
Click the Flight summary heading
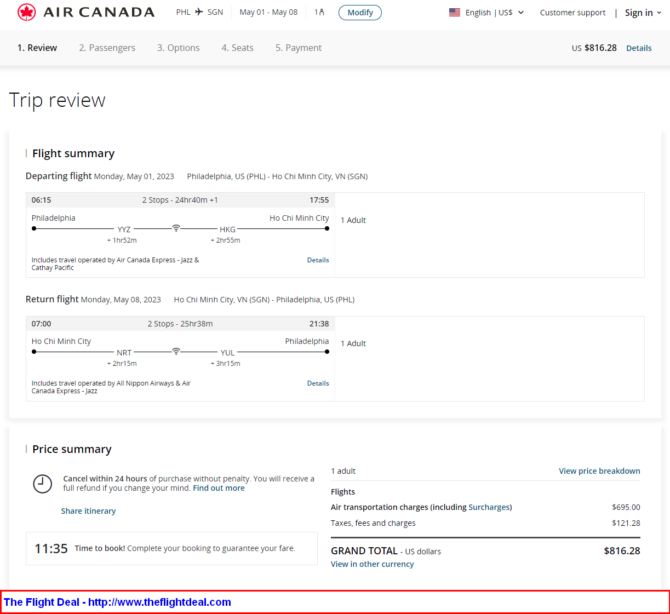click(x=73, y=153)
